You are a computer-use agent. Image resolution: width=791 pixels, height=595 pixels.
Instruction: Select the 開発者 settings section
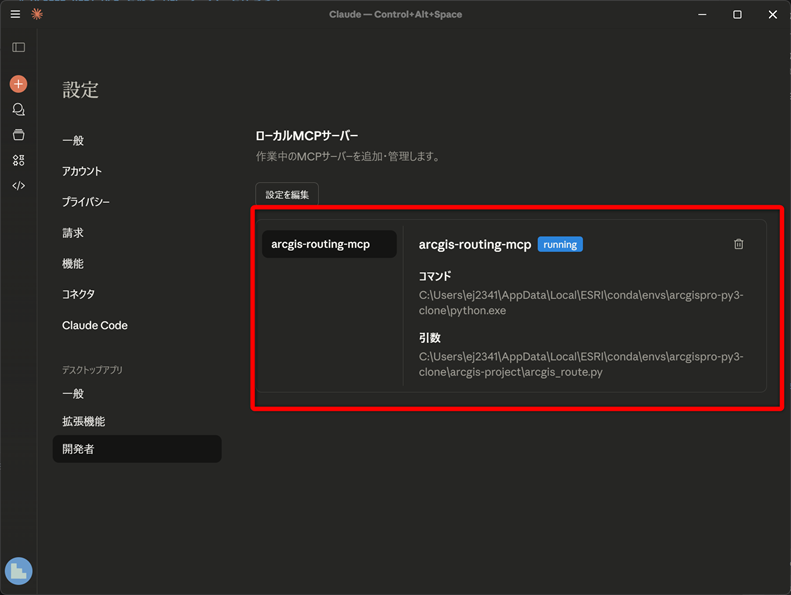point(137,449)
